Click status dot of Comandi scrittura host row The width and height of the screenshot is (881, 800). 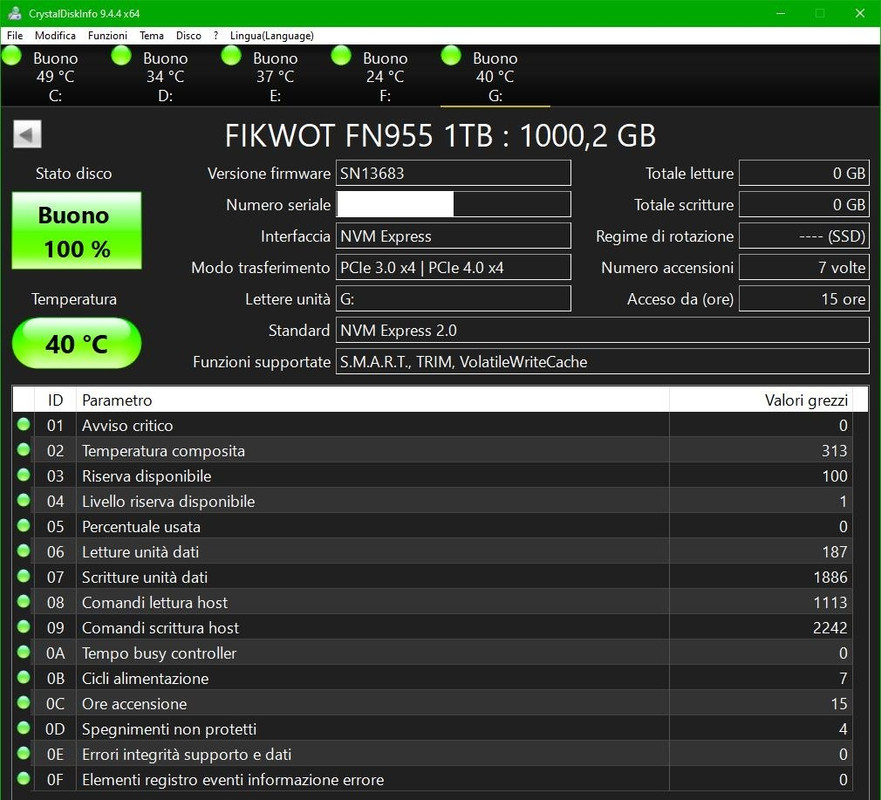tap(24, 626)
